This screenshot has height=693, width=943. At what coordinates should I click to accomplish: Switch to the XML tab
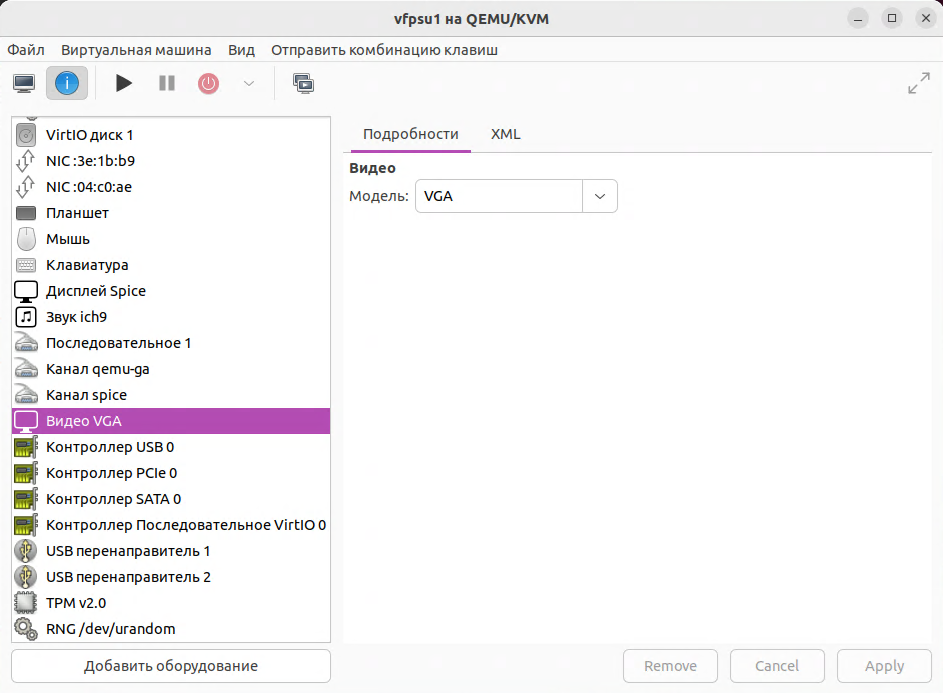[x=505, y=134]
